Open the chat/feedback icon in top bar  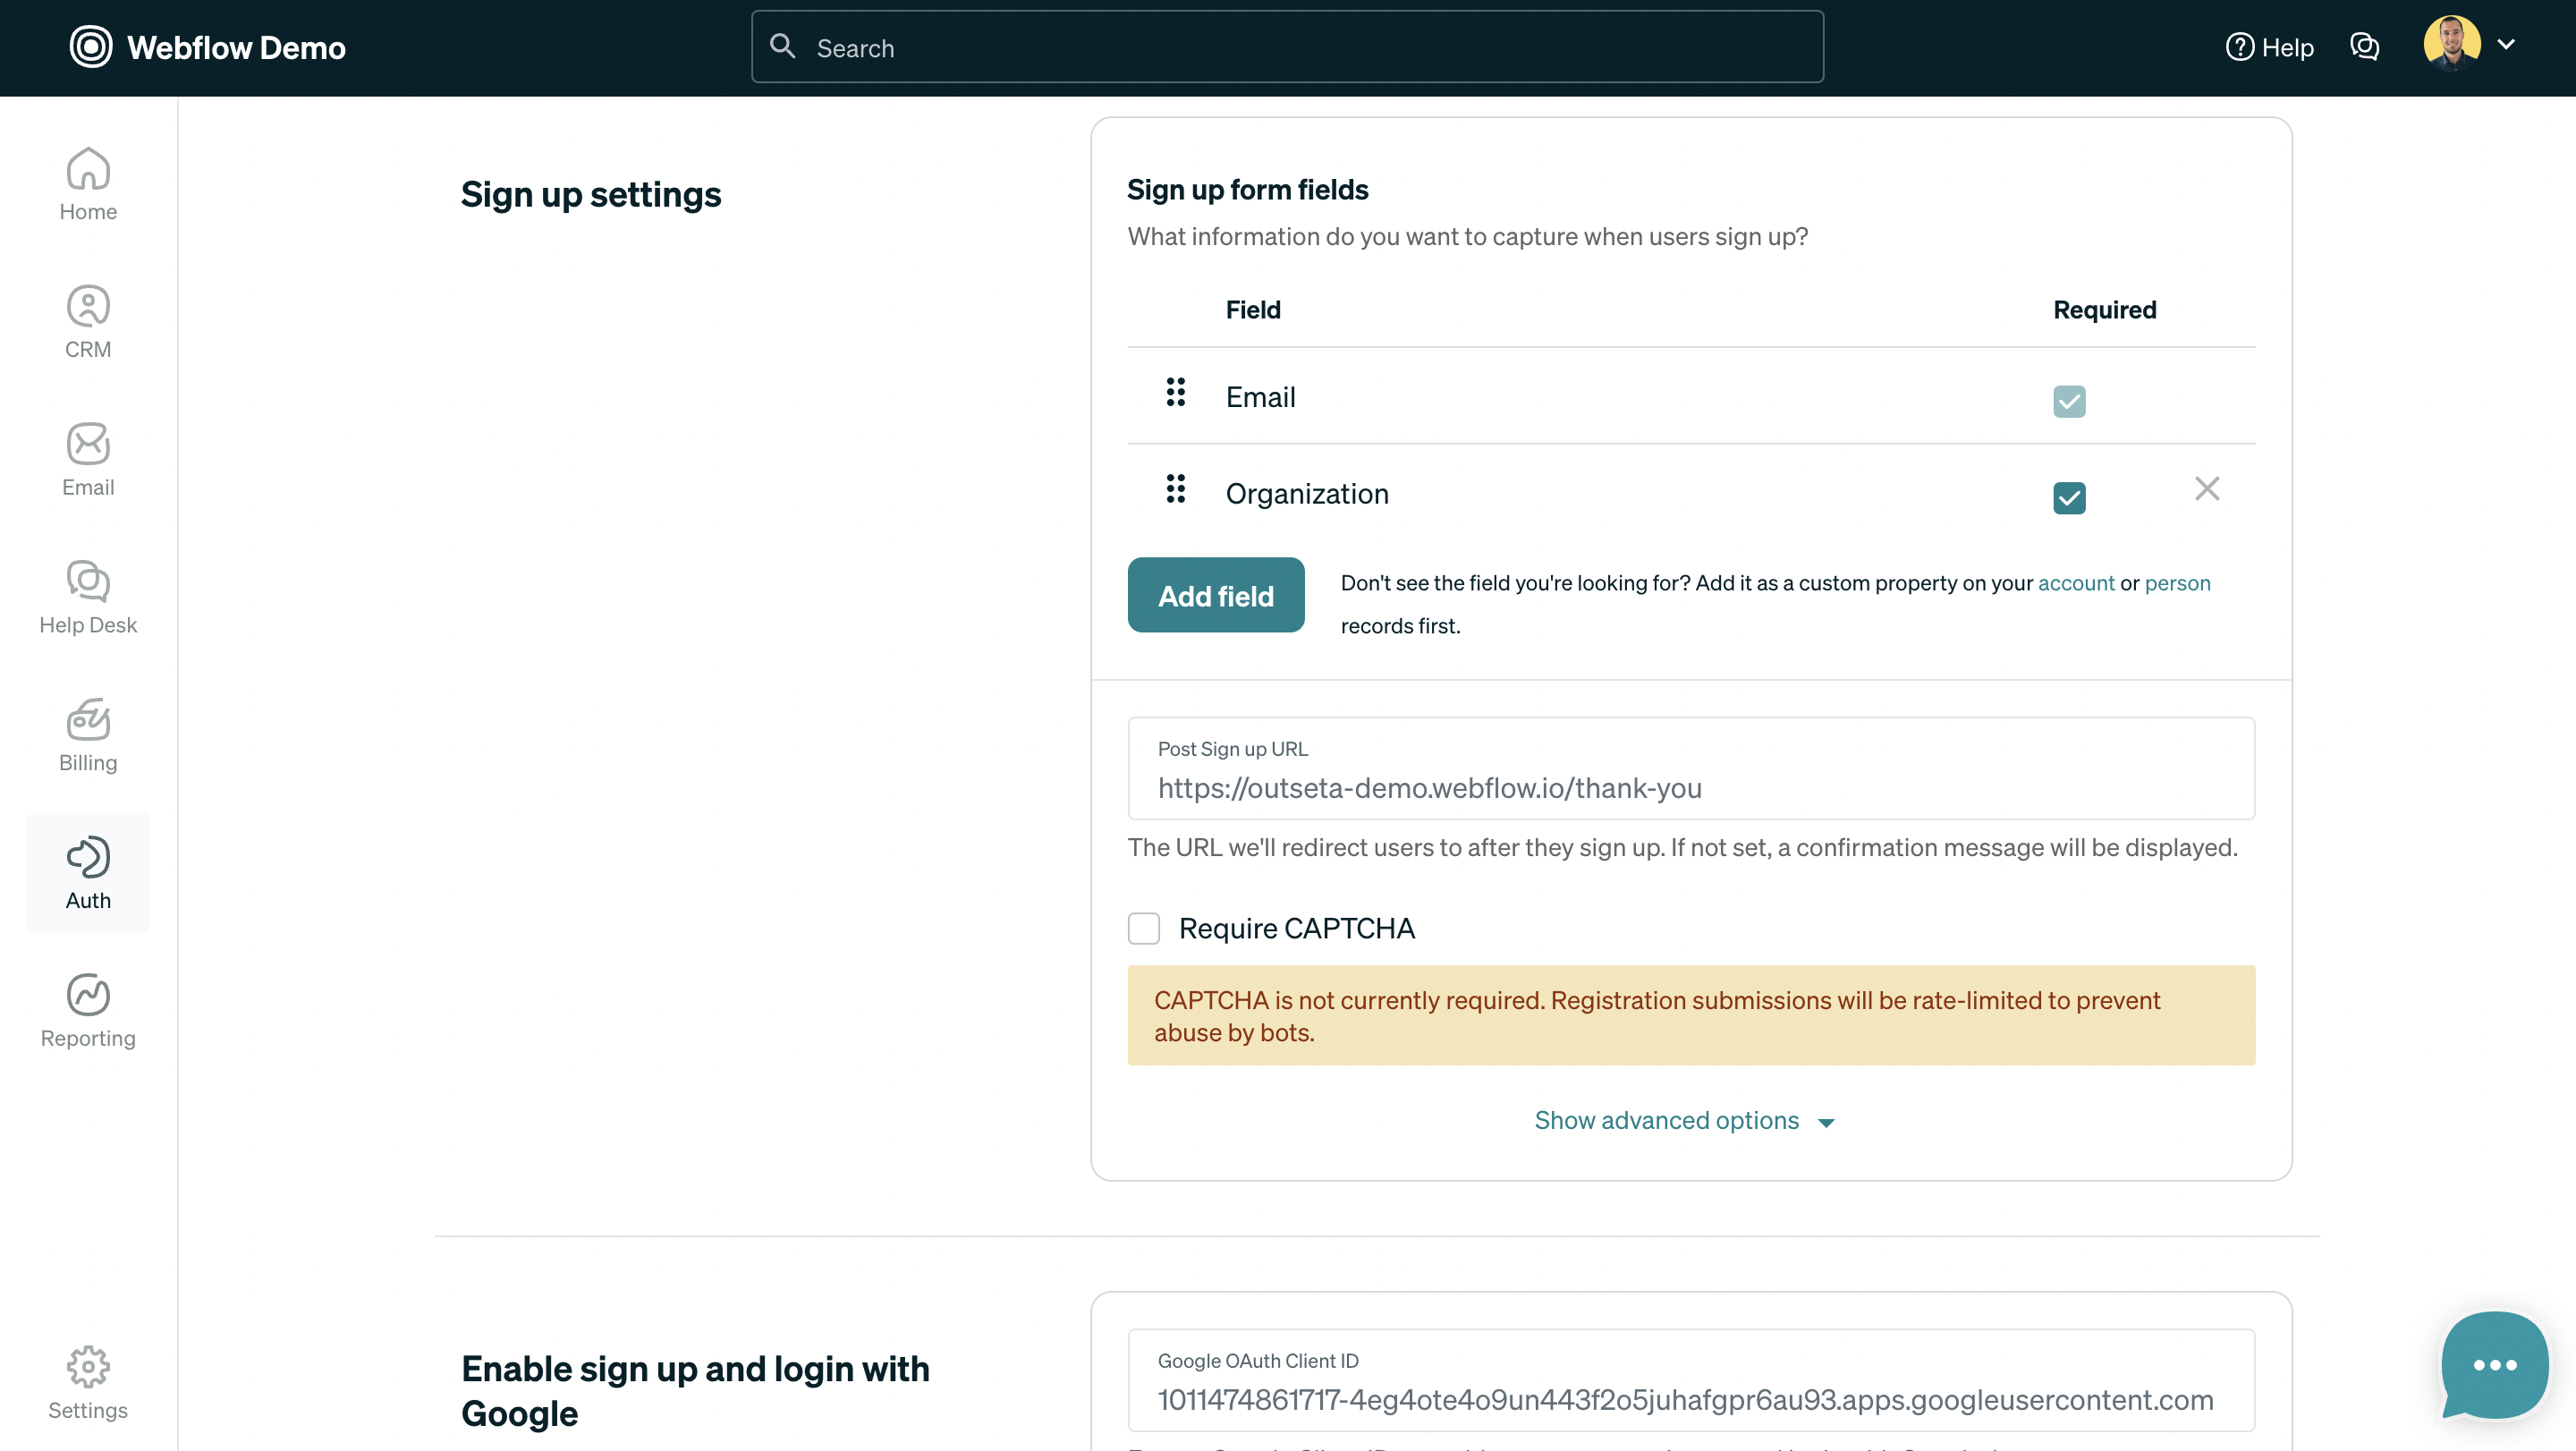coord(2365,46)
